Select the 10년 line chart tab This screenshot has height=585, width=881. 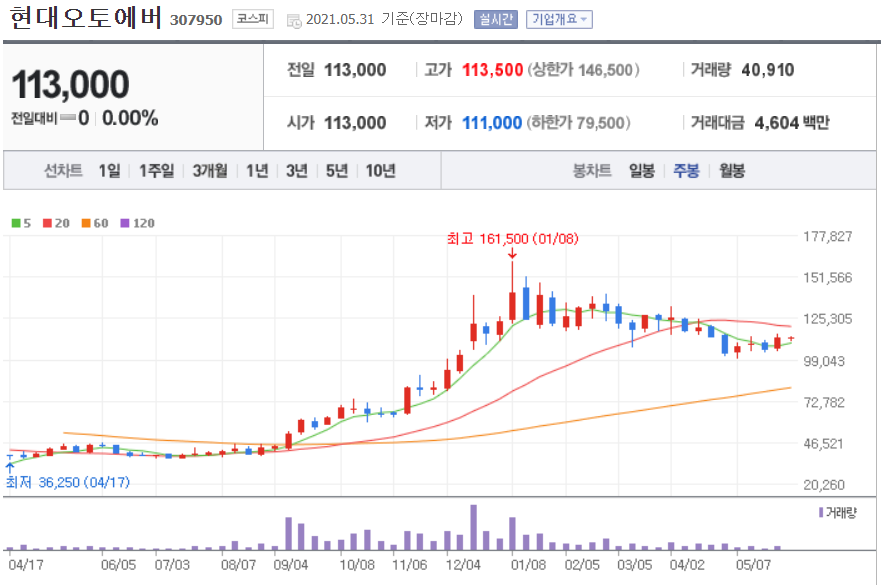tap(381, 170)
